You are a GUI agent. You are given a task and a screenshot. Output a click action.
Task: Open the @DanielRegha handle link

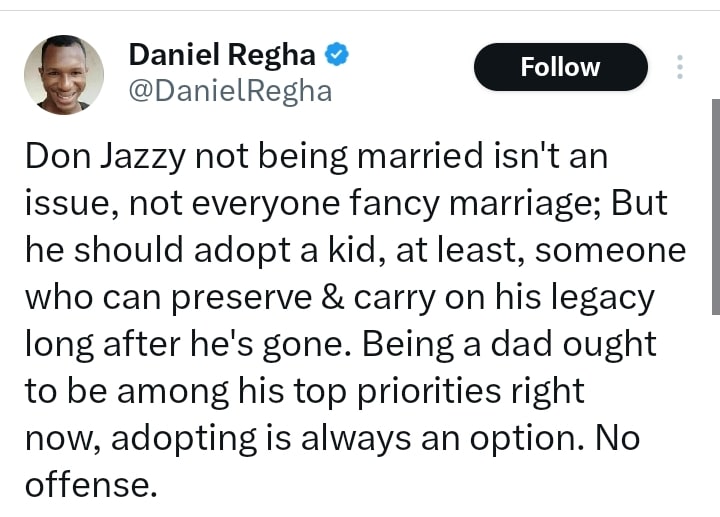click(x=230, y=92)
